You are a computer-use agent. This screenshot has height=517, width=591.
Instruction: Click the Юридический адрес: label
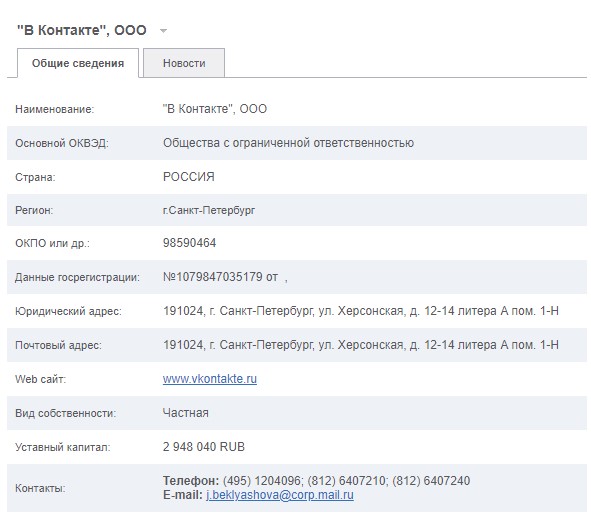(68, 311)
